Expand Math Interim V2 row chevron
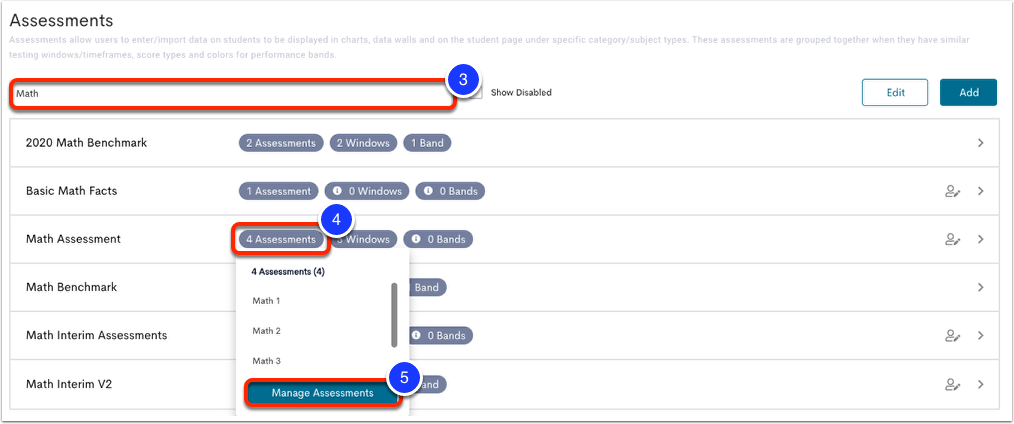 click(980, 384)
